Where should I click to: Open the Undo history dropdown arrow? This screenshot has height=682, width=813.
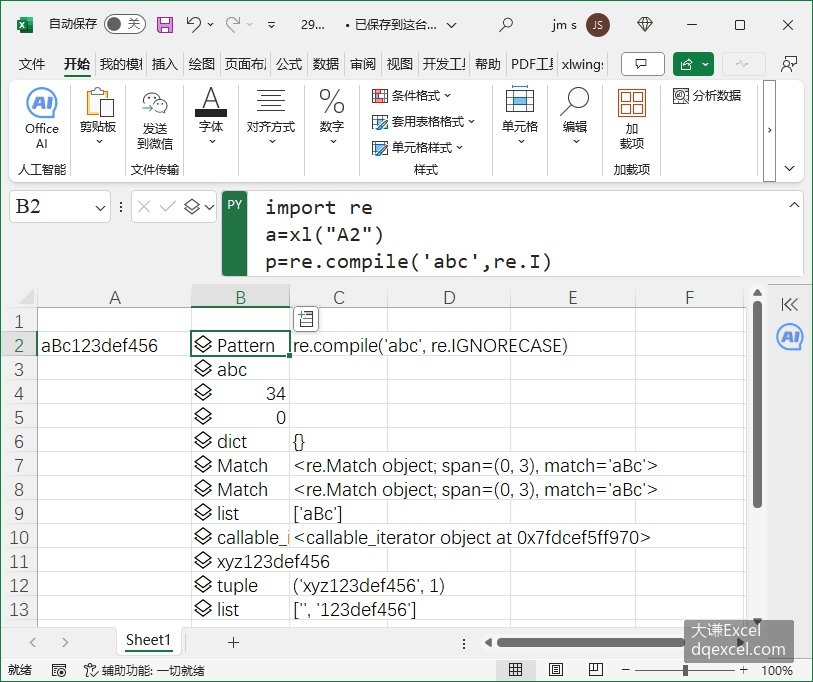pos(211,24)
